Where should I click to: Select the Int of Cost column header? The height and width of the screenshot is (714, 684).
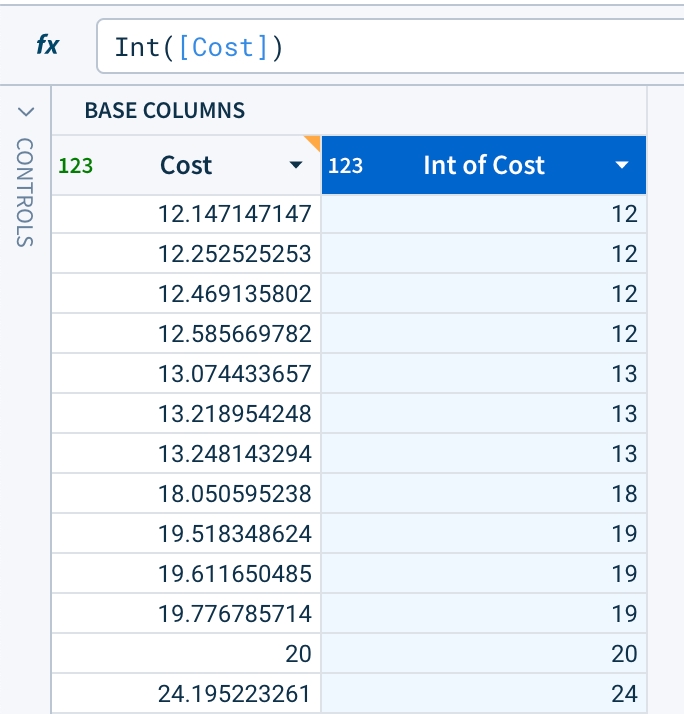(x=484, y=166)
